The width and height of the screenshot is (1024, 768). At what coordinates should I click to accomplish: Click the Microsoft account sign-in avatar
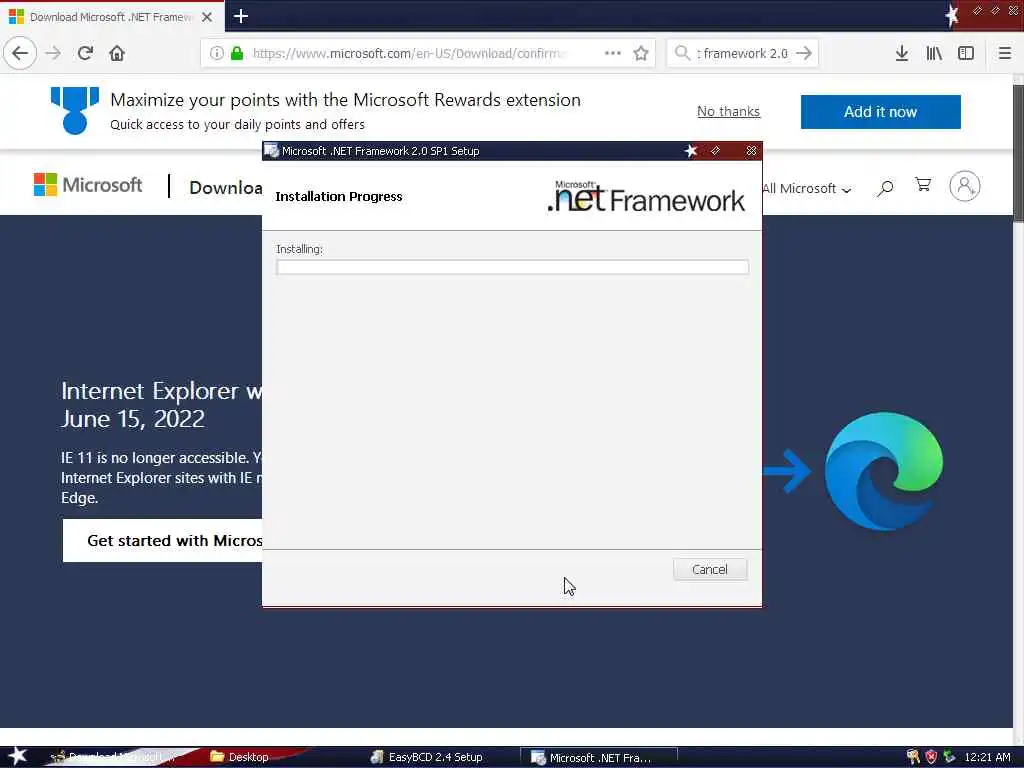tap(965, 186)
